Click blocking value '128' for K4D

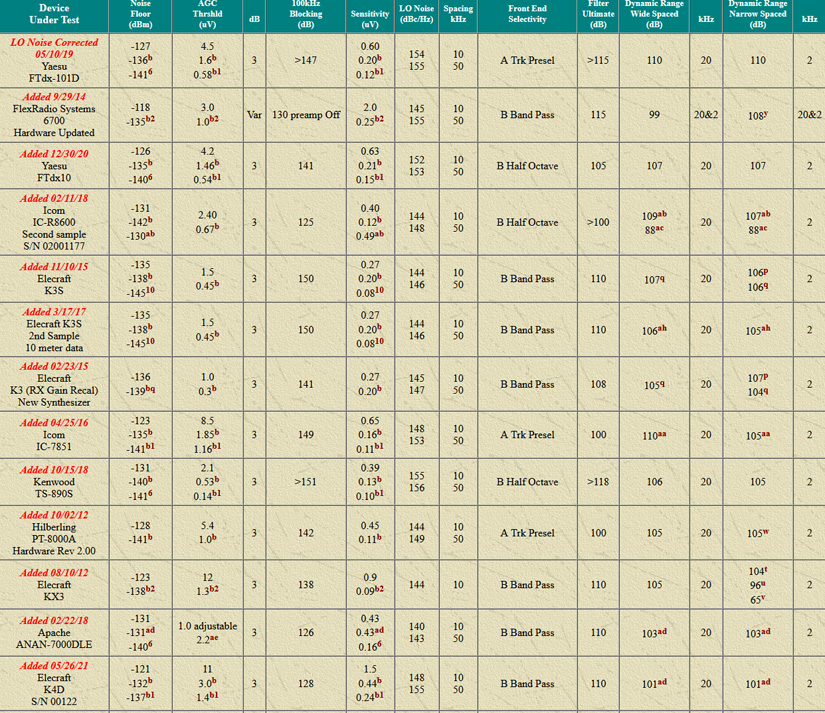(x=306, y=684)
